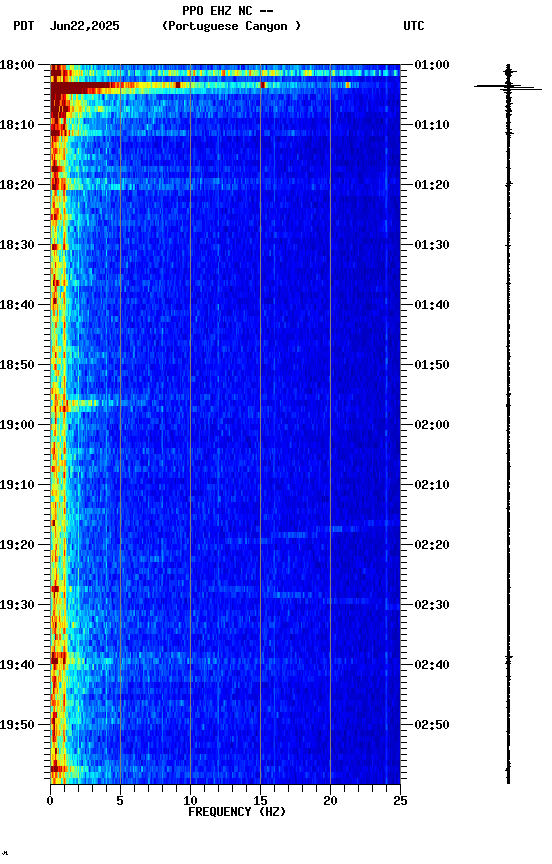Click the '02:40' UTC time label

point(432,665)
